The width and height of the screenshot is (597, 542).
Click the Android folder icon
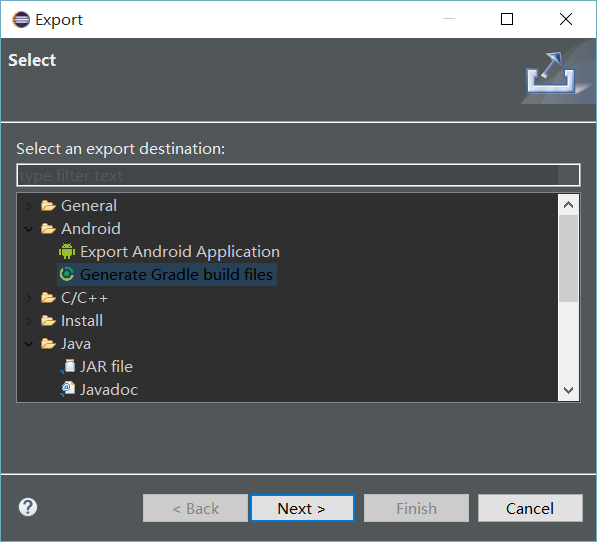click(x=48, y=229)
